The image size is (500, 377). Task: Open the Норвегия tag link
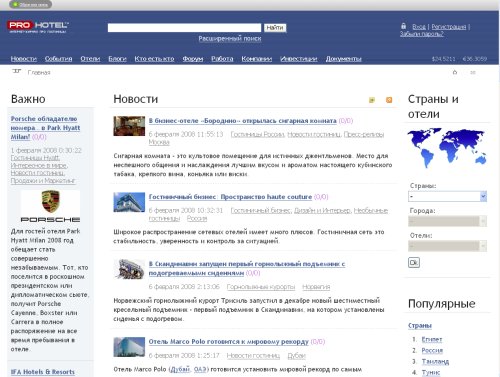[316, 287]
